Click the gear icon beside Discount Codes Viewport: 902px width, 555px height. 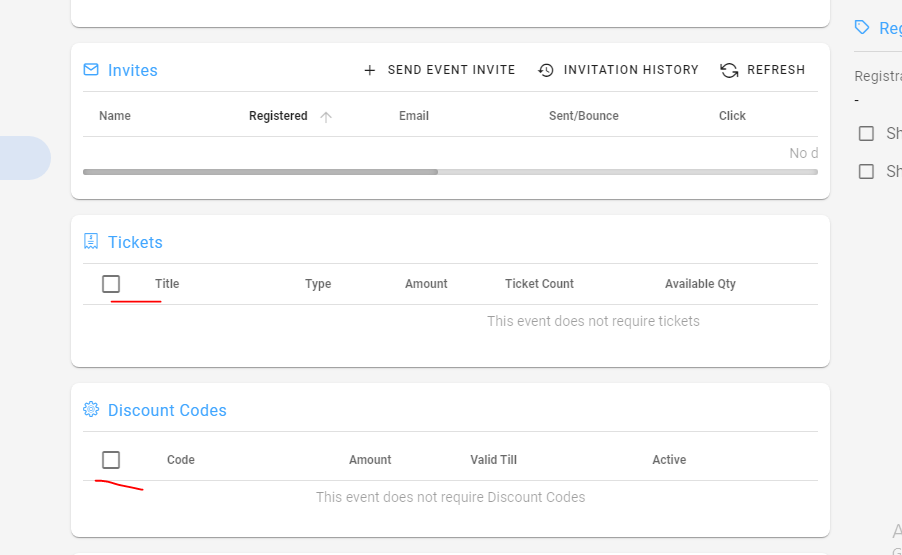(91, 410)
